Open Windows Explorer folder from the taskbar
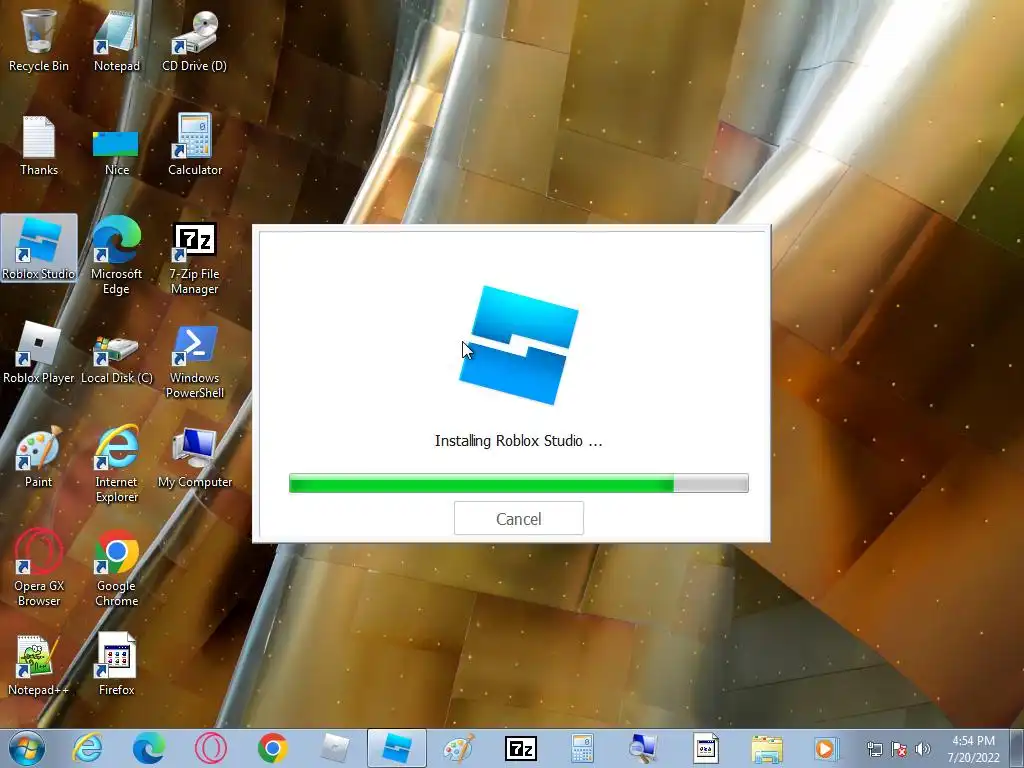The height and width of the screenshot is (768, 1024). tap(767, 749)
